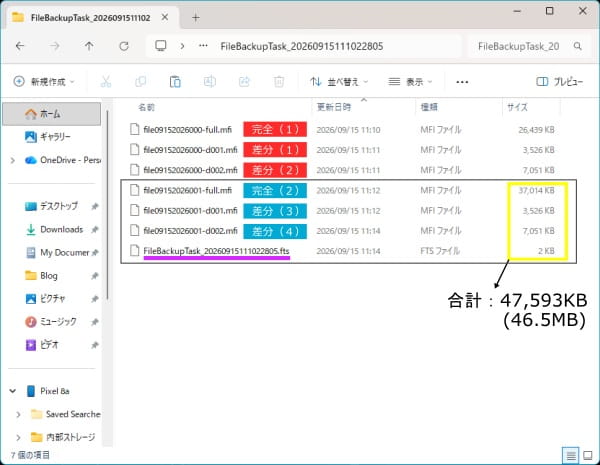
Task: Unpin Downloads using its pin icon
Action: [x=95, y=230]
